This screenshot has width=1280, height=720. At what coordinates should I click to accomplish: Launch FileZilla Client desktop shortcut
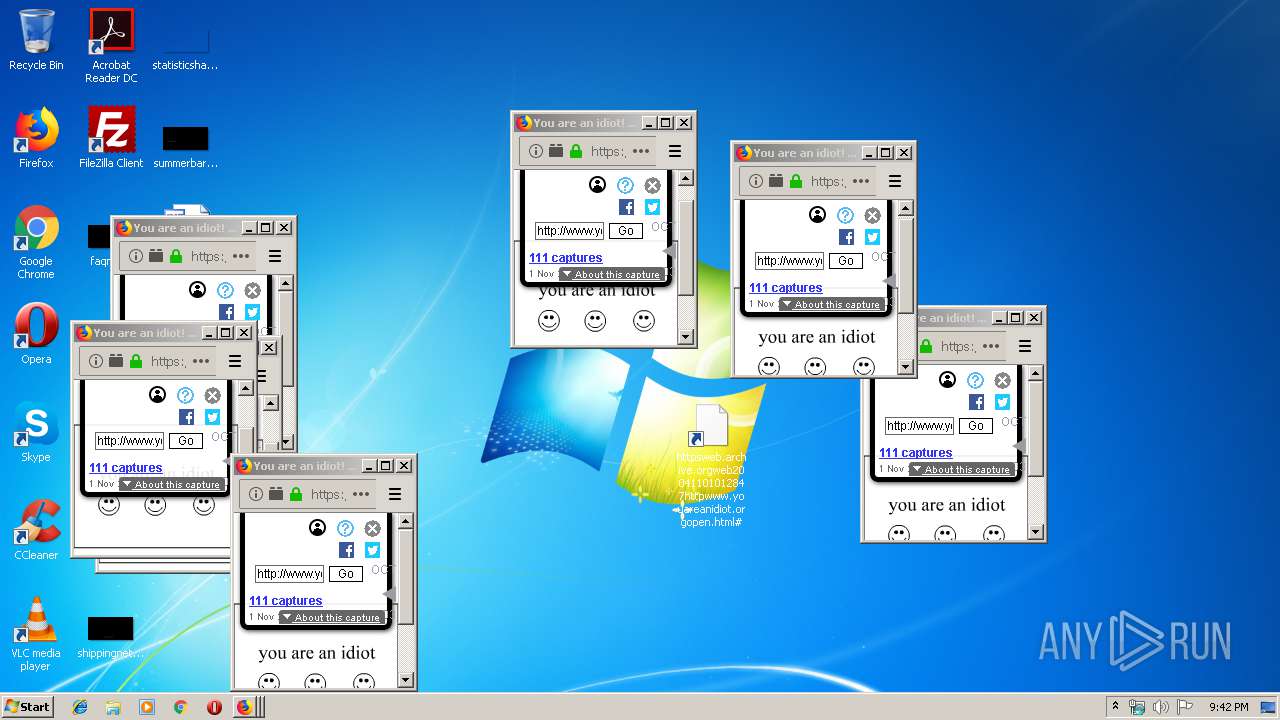point(111,138)
